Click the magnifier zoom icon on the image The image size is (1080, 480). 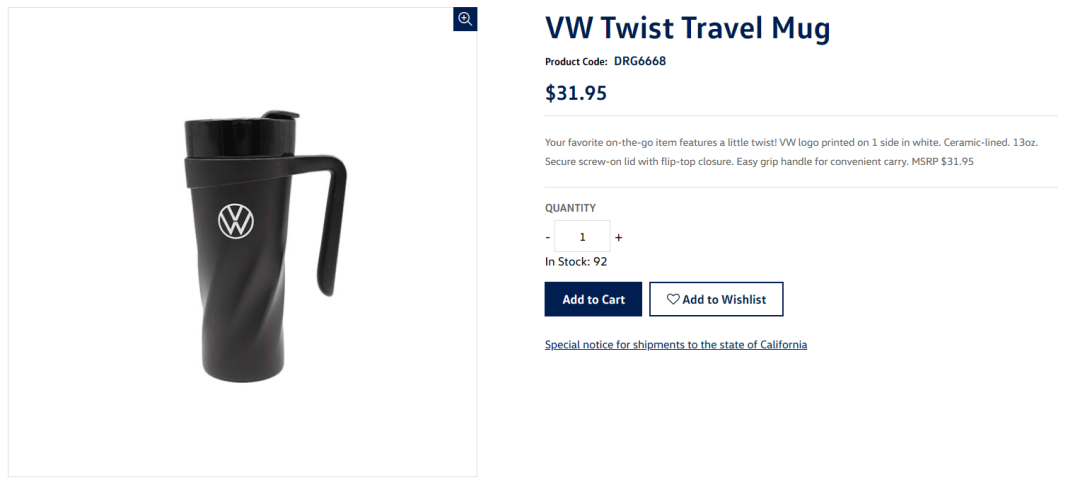coord(464,19)
